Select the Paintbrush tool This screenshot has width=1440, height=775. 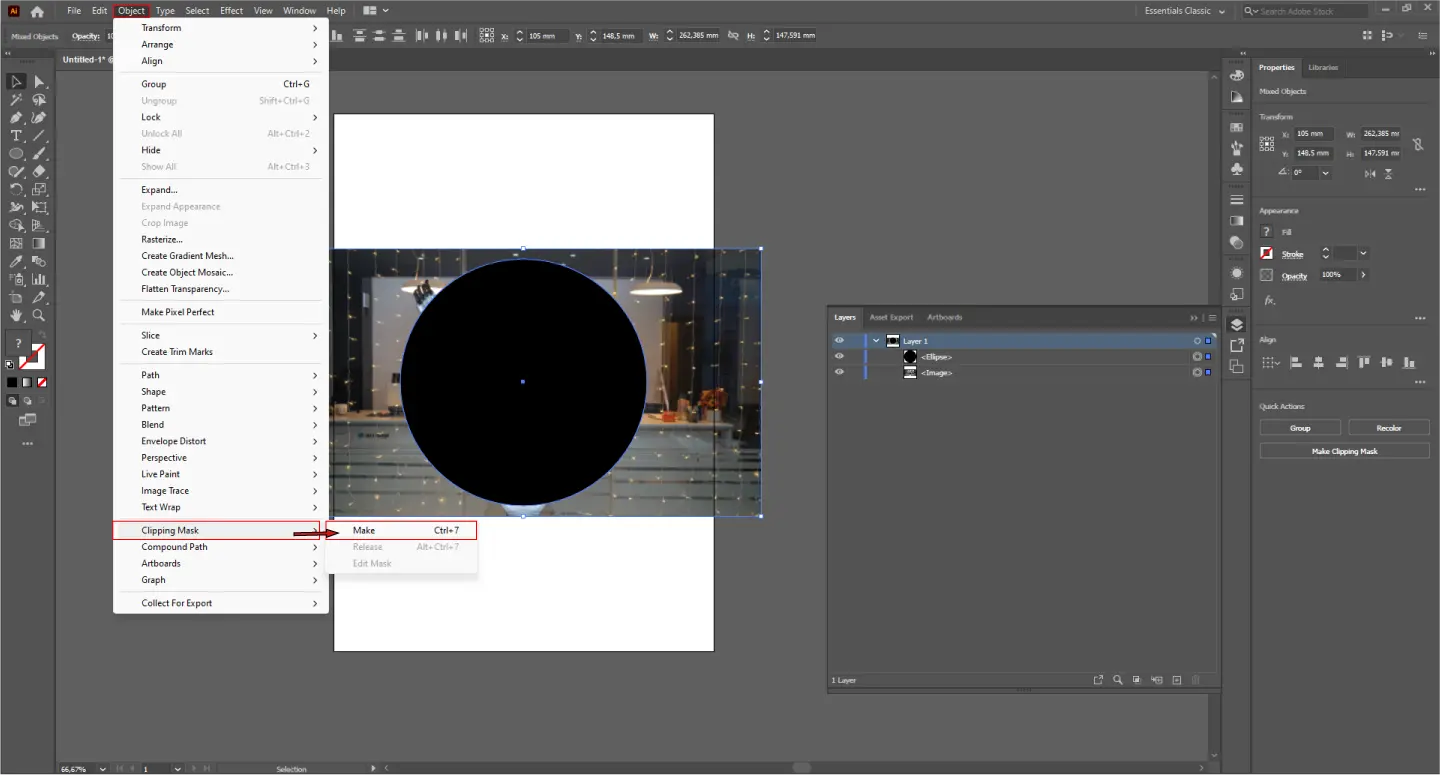tap(39, 154)
